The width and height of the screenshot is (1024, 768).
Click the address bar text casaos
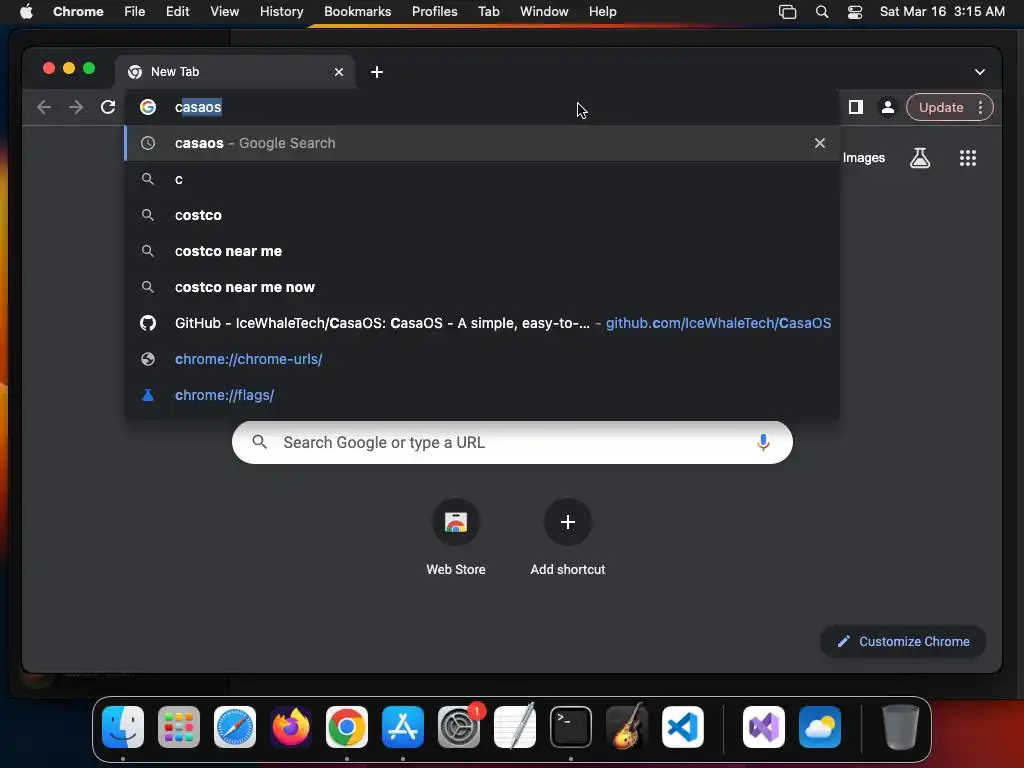coord(198,107)
